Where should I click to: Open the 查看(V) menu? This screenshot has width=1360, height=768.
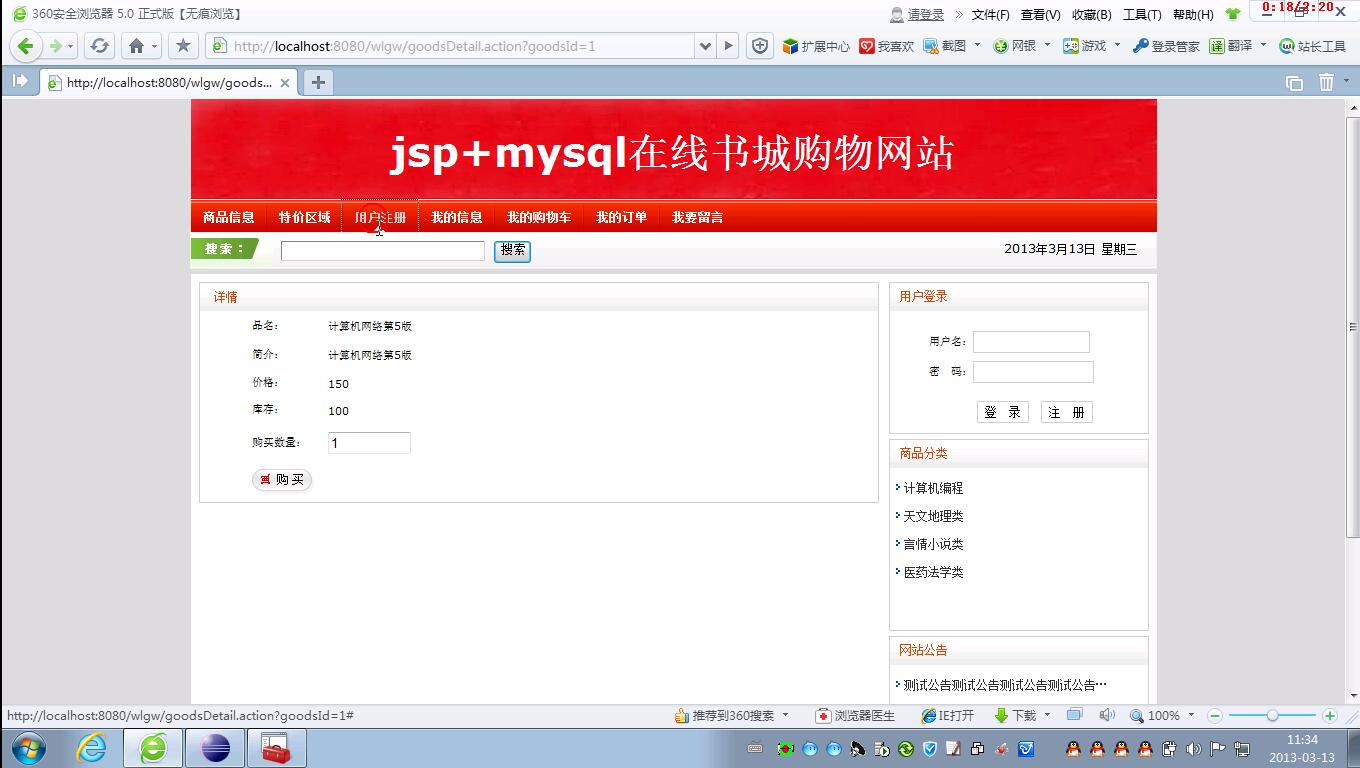[1040, 15]
